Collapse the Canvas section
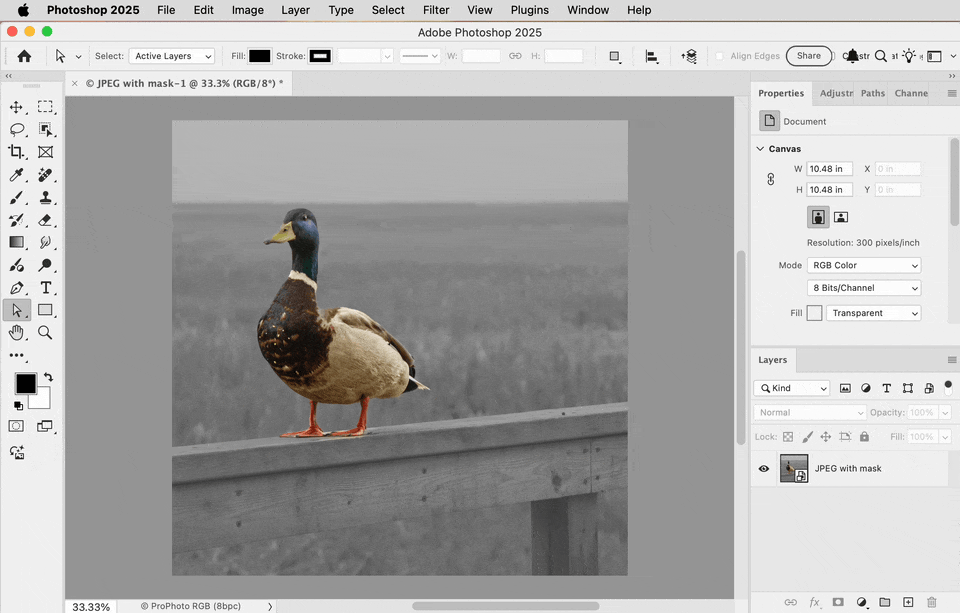The width and height of the screenshot is (960, 613). (x=760, y=148)
